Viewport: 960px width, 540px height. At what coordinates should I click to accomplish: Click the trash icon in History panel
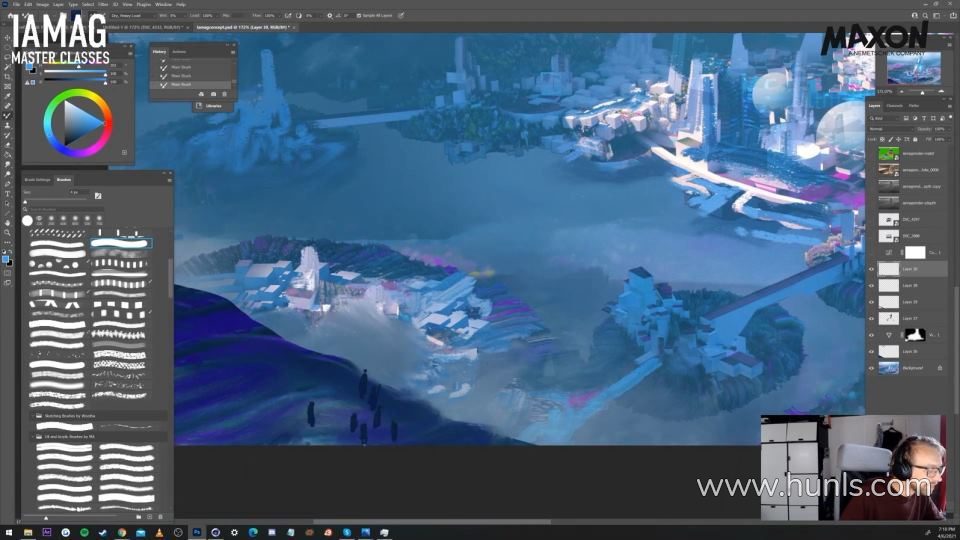(225, 94)
